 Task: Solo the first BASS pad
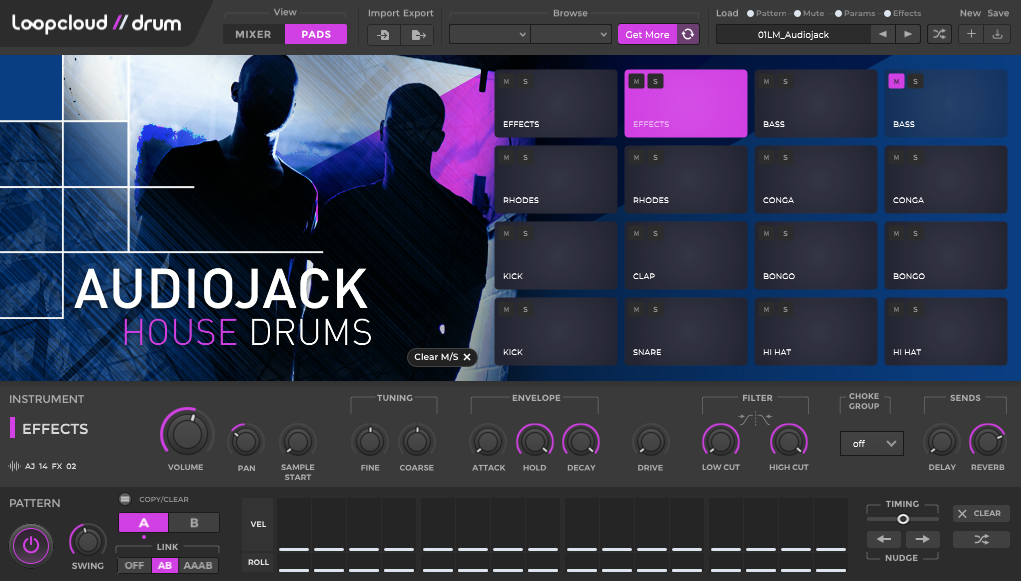pyautogui.click(x=785, y=81)
